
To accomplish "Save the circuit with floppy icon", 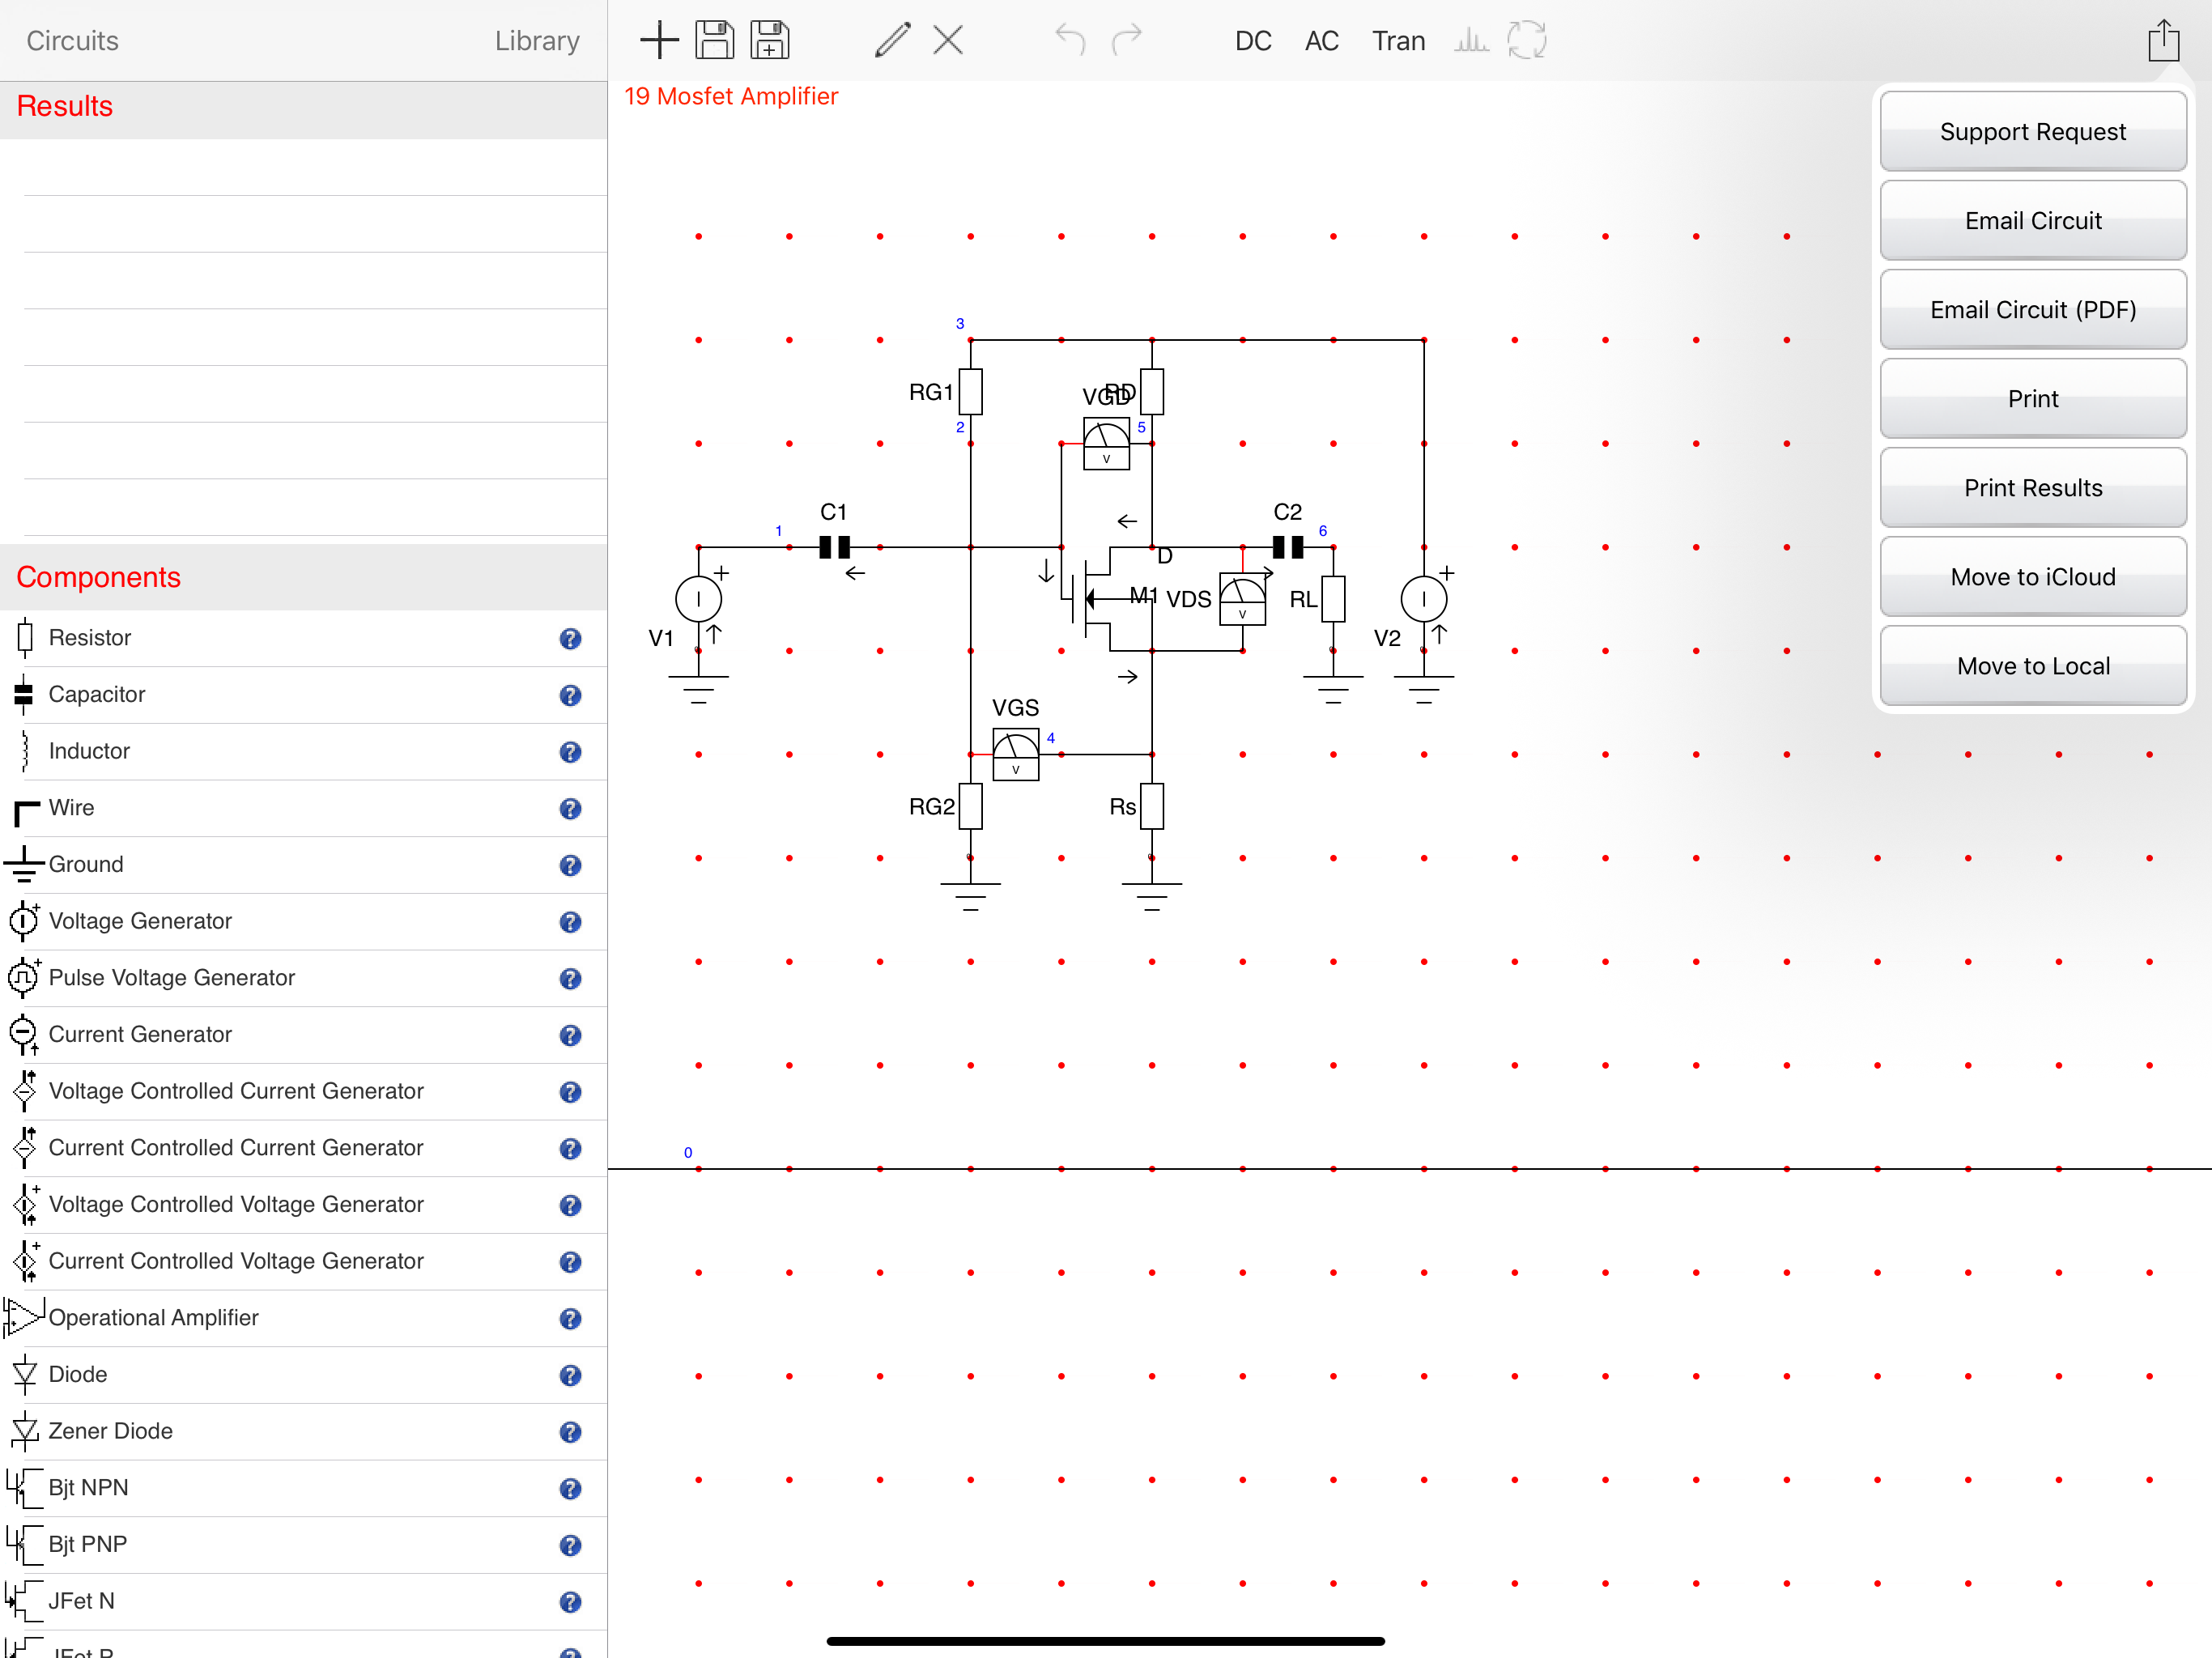I will tap(714, 41).
